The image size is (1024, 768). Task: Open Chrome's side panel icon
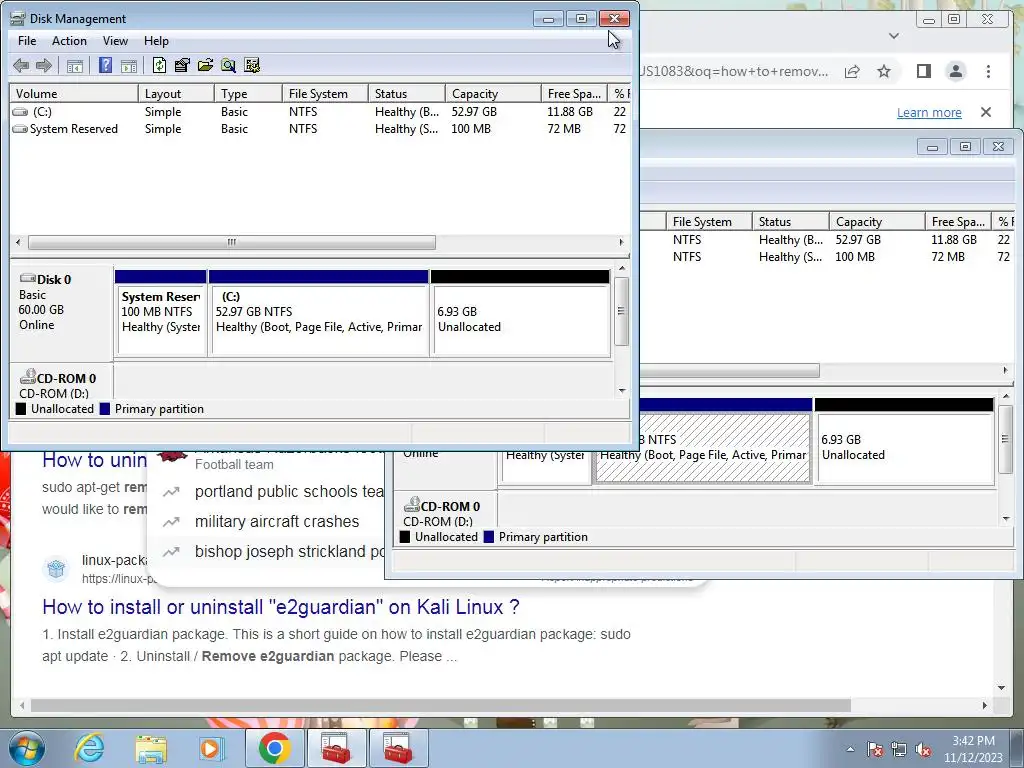pyautogui.click(x=923, y=71)
